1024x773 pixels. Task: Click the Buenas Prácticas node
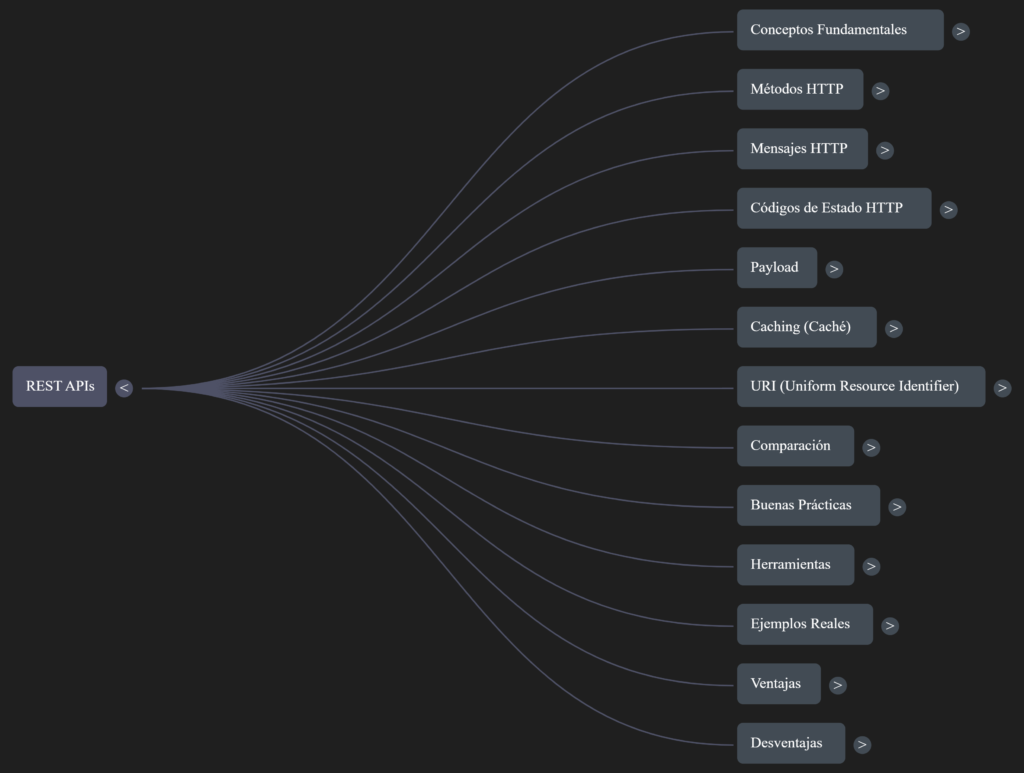(807, 505)
